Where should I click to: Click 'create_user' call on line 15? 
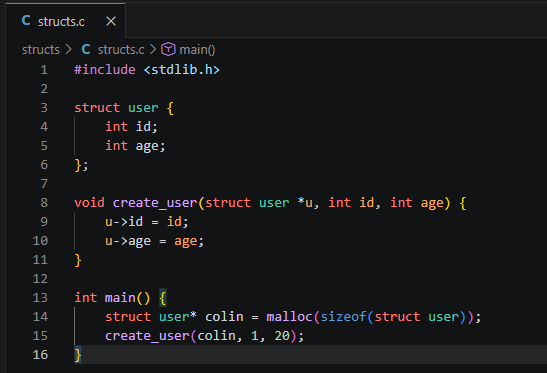(x=147, y=336)
